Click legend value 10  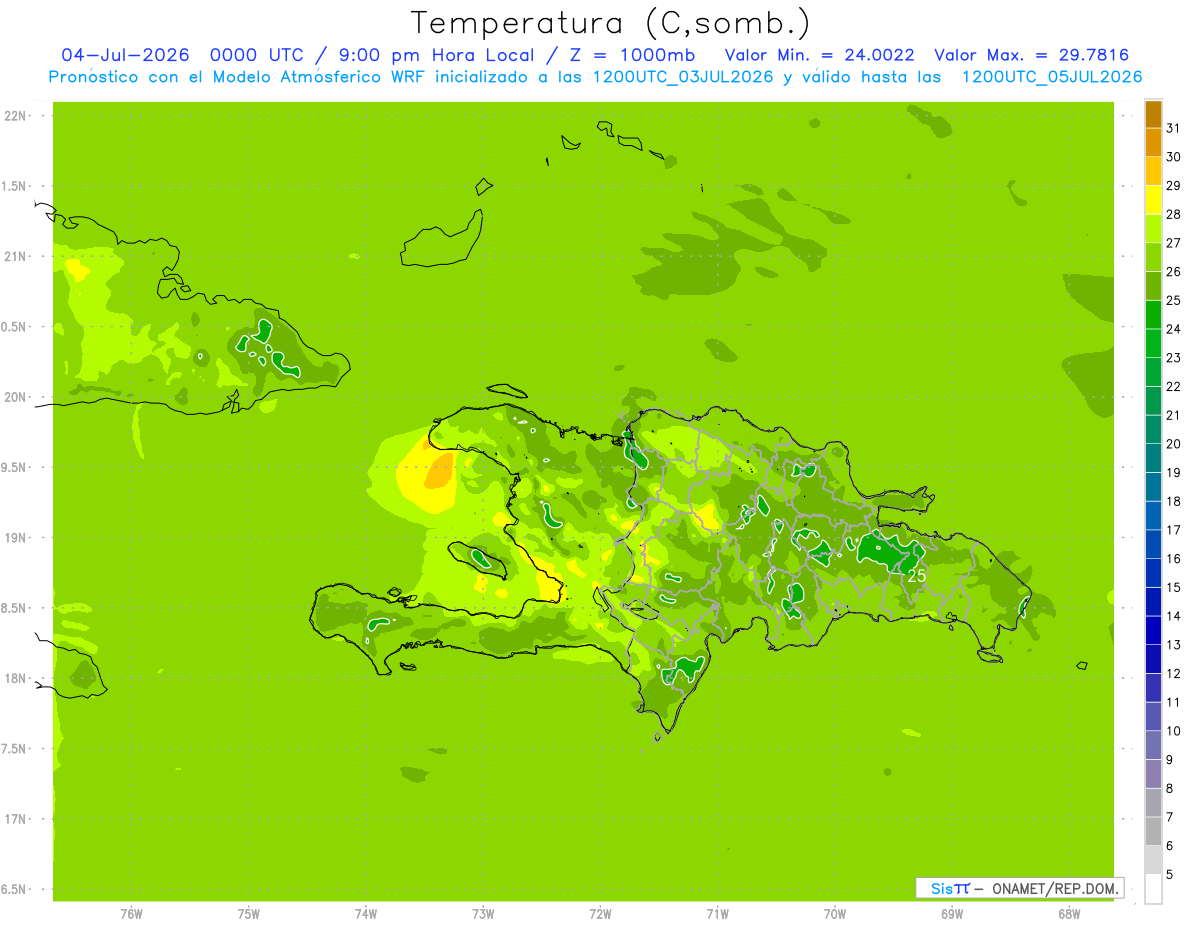tap(1174, 731)
